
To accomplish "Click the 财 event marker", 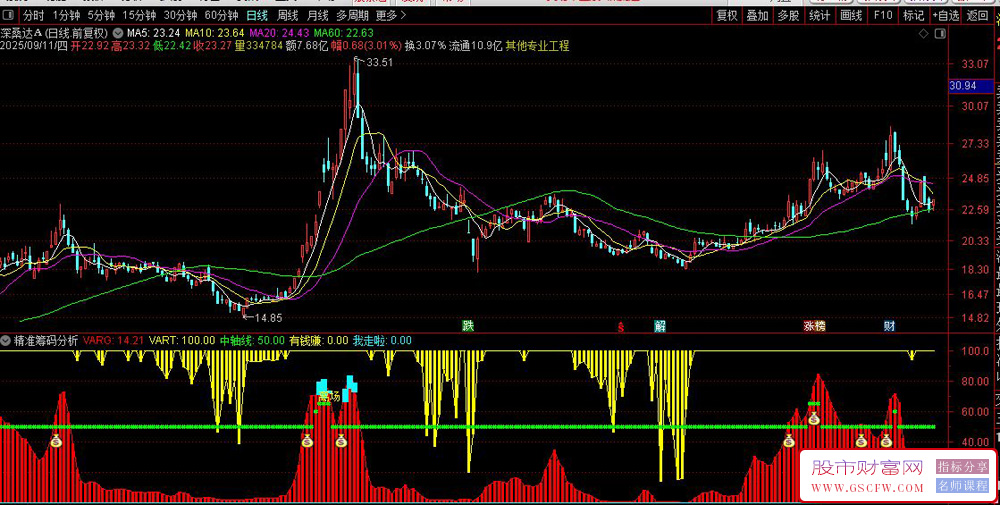I will [890, 326].
